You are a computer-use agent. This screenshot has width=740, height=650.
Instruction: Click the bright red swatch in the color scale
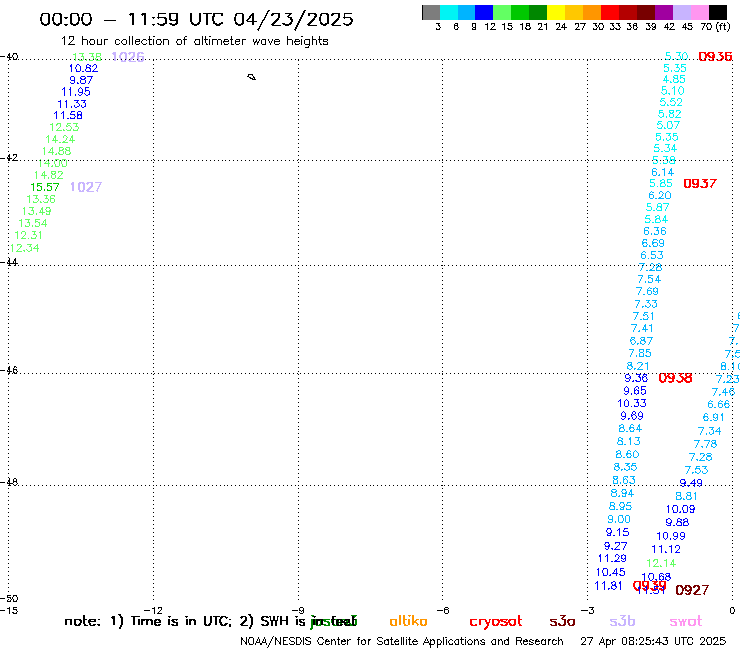pos(610,12)
